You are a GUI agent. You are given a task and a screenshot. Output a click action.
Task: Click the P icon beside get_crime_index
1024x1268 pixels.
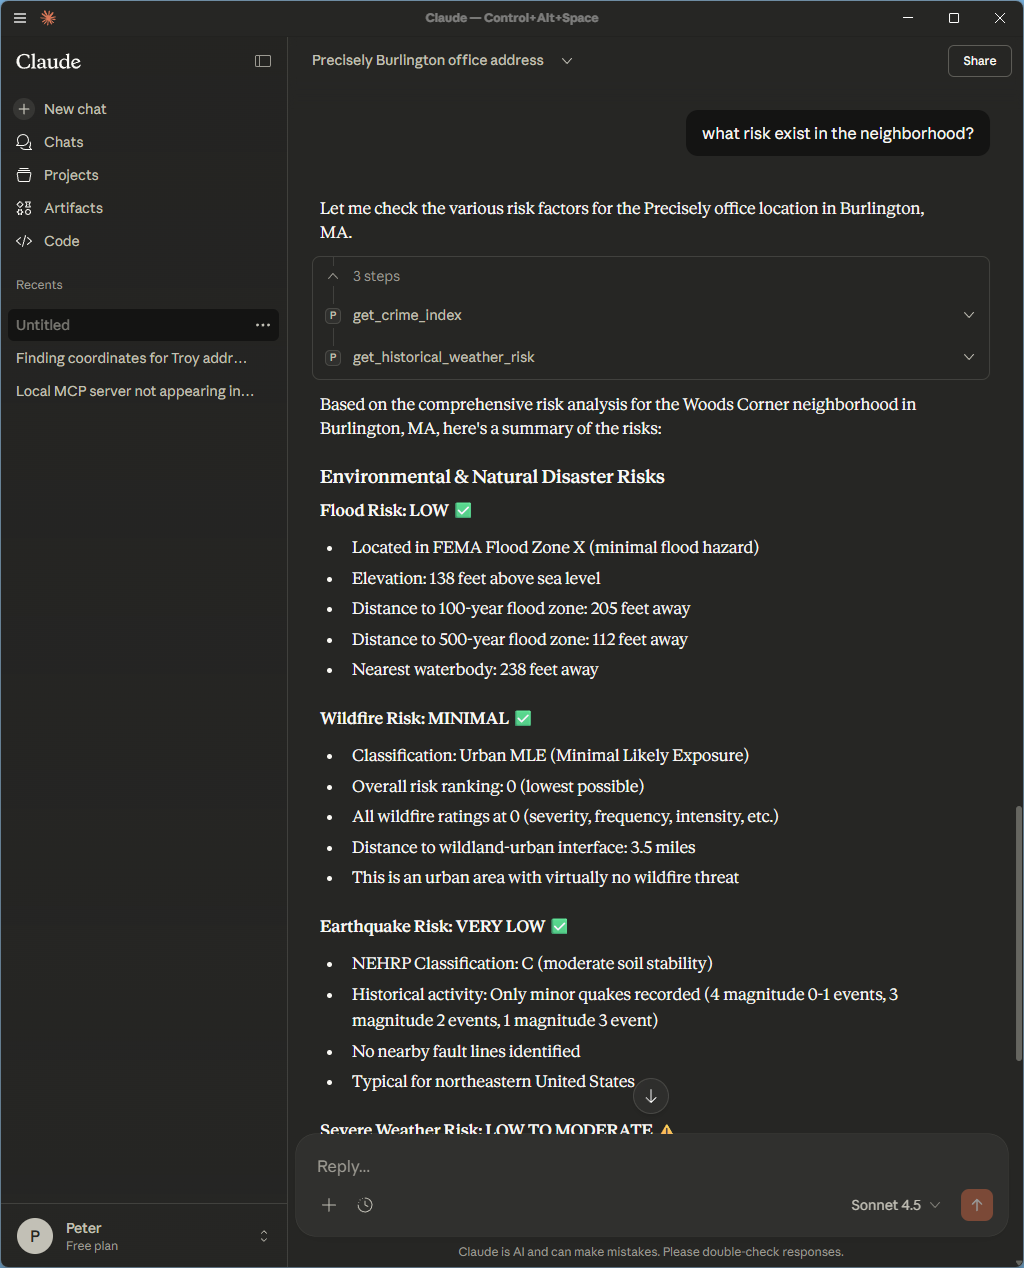333,315
